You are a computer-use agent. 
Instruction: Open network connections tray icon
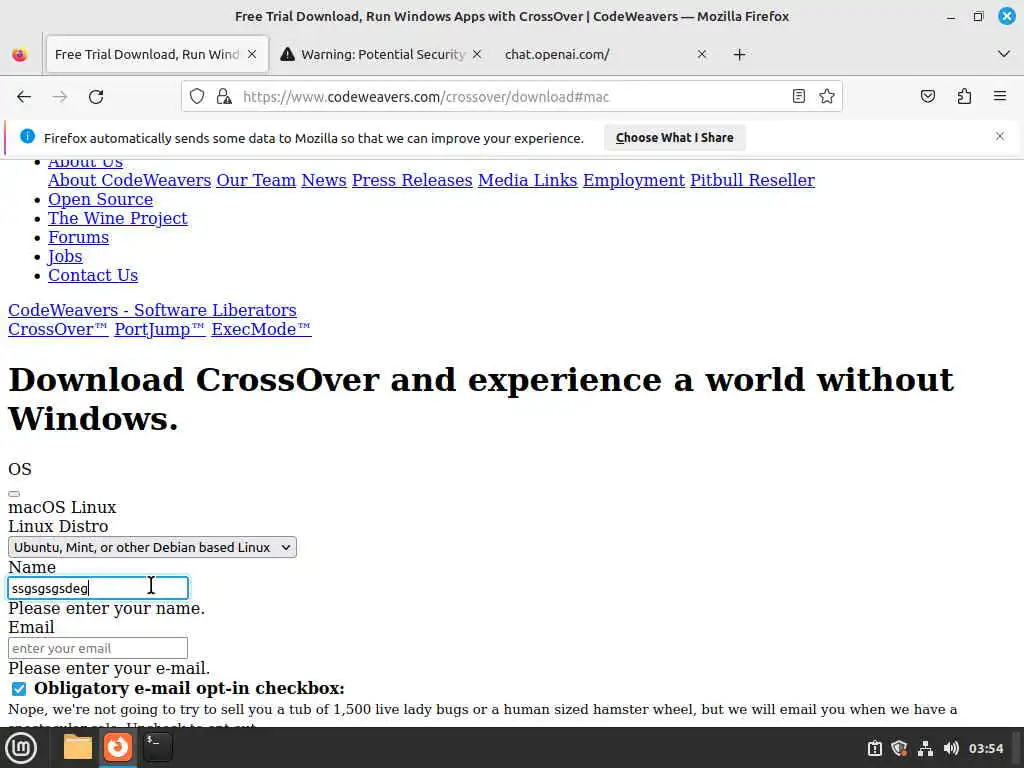coord(925,748)
